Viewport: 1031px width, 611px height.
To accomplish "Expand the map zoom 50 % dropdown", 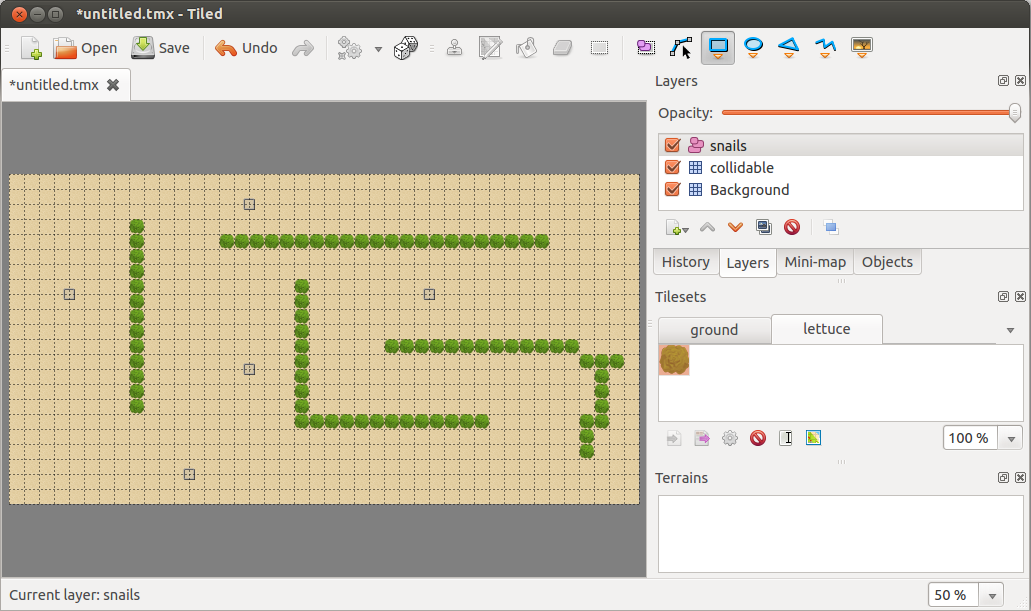I will click(x=992, y=595).
